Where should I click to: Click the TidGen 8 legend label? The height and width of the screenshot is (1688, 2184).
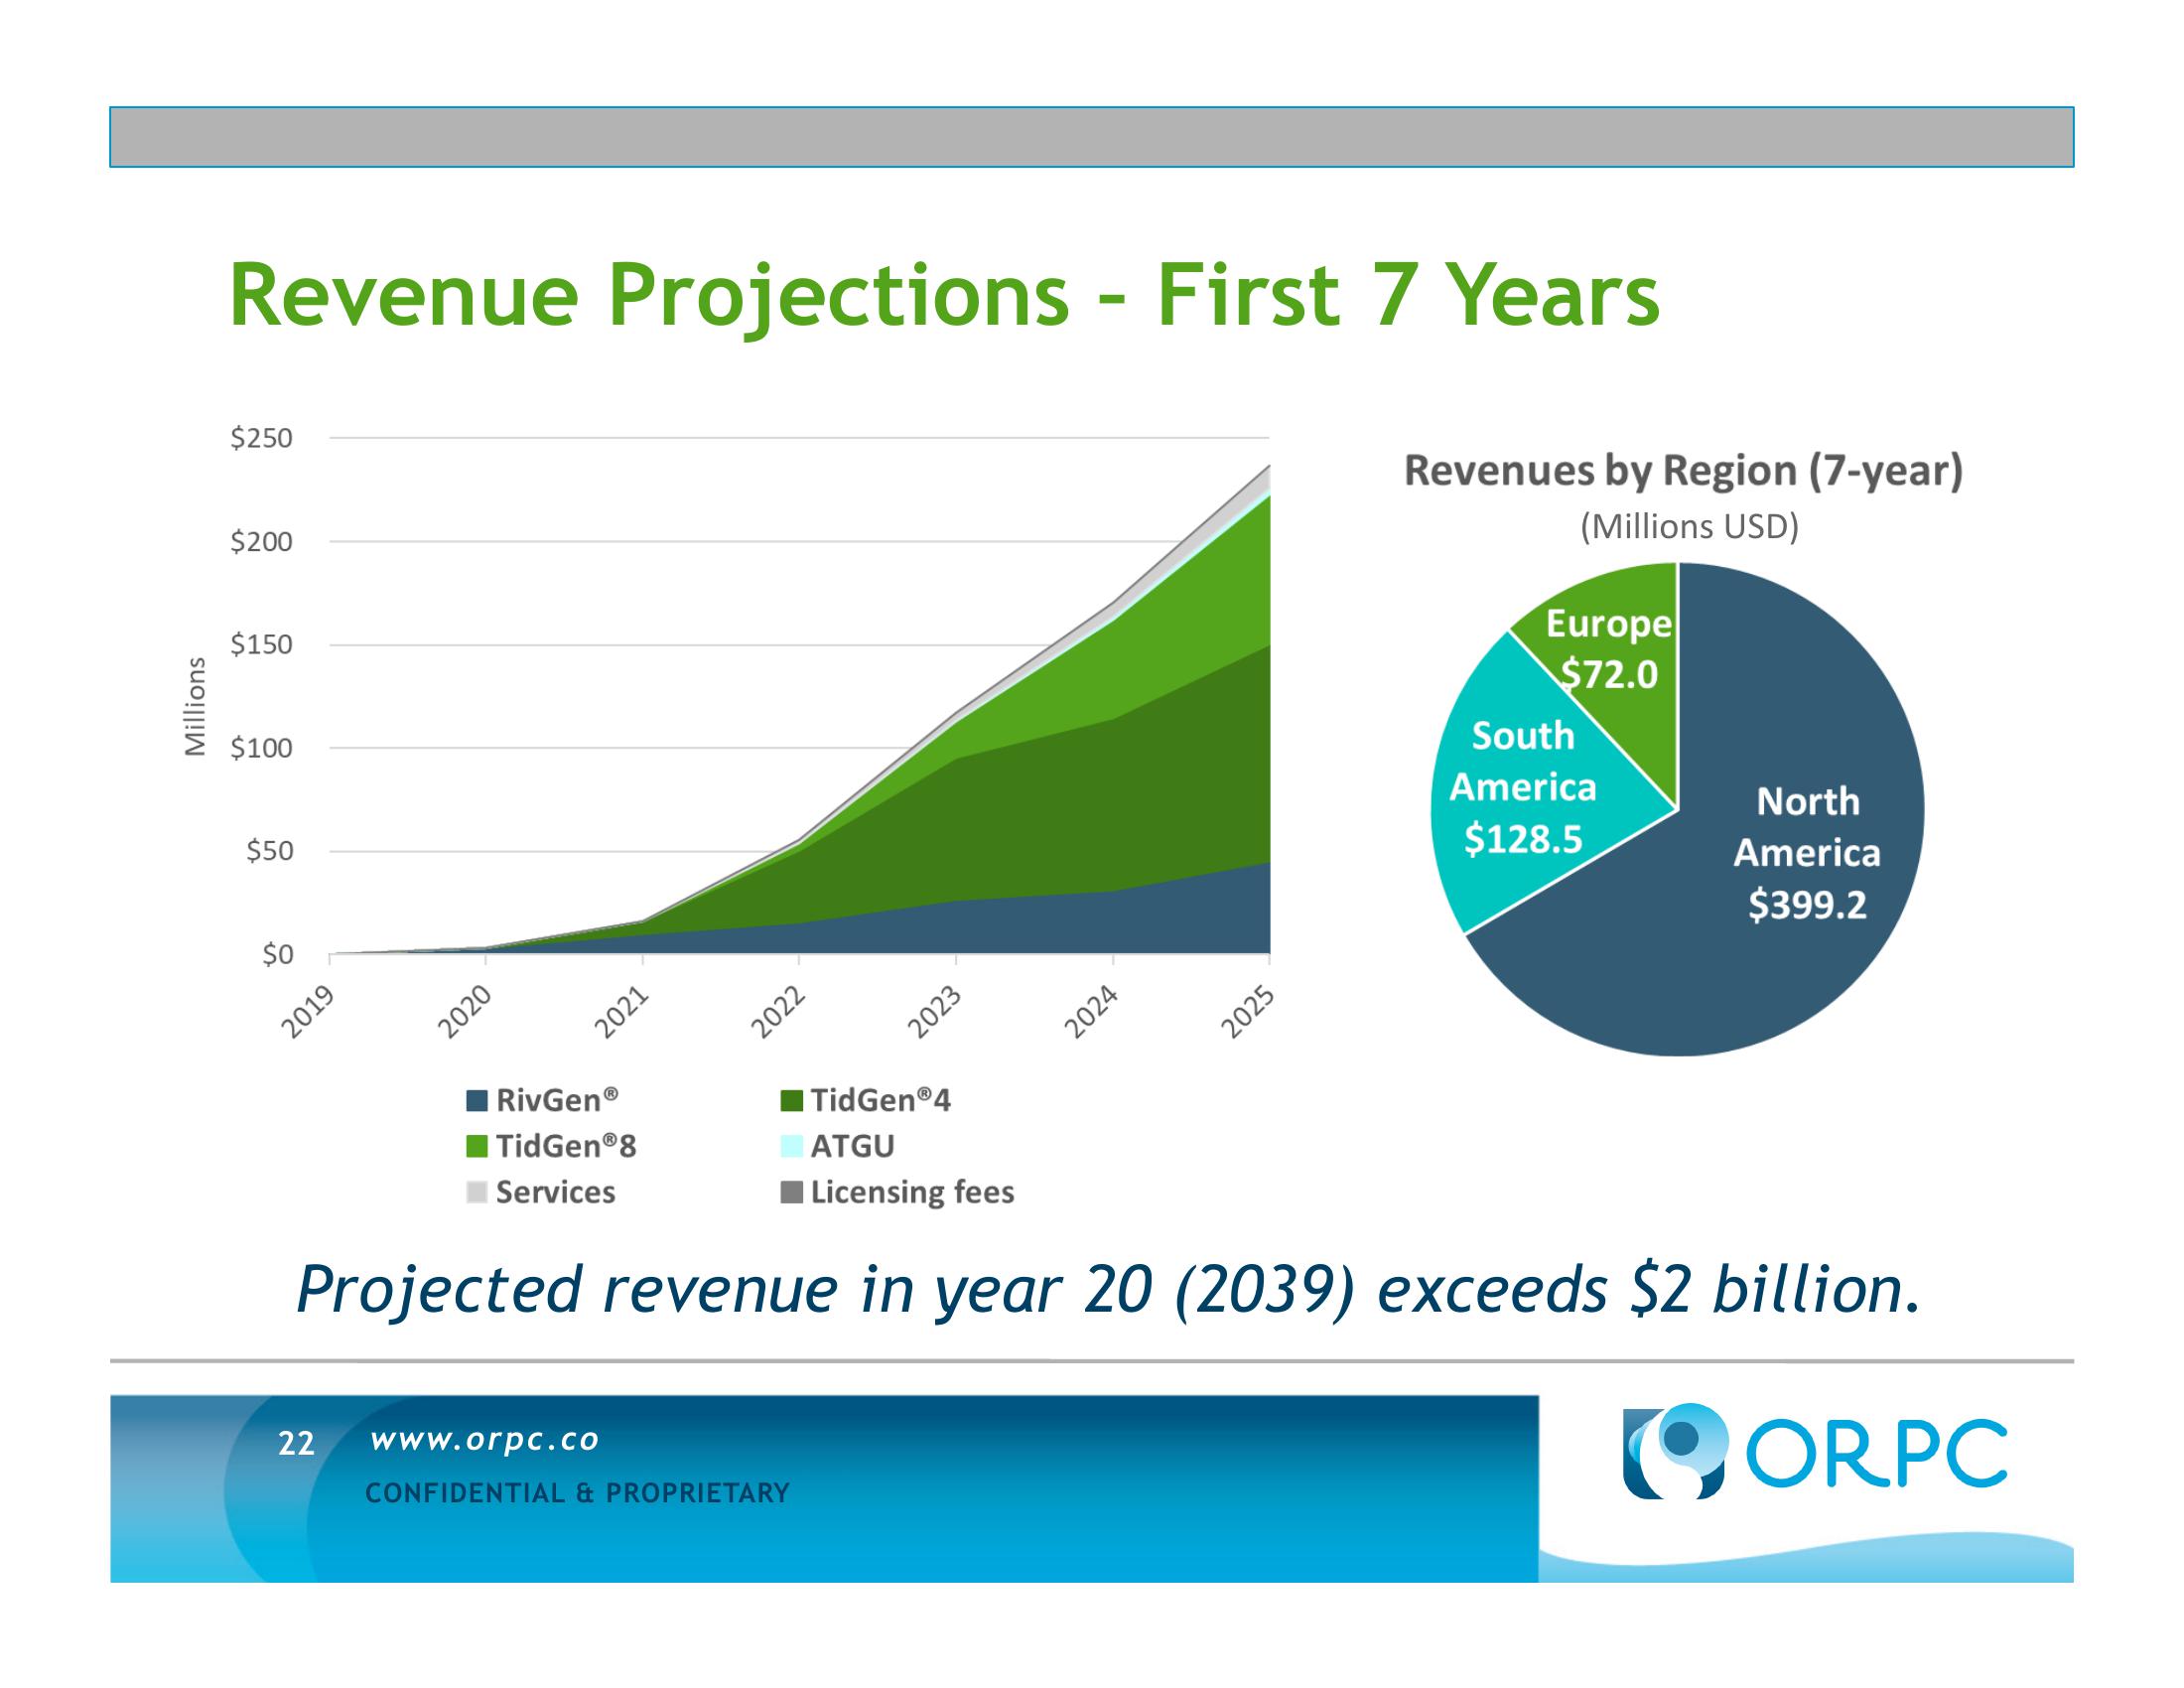566,1146
